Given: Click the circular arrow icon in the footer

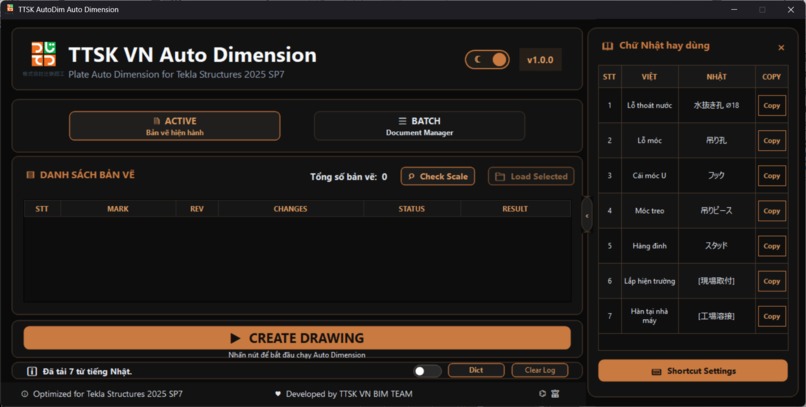Looking at the screenshot, I should tap(542, 394).
